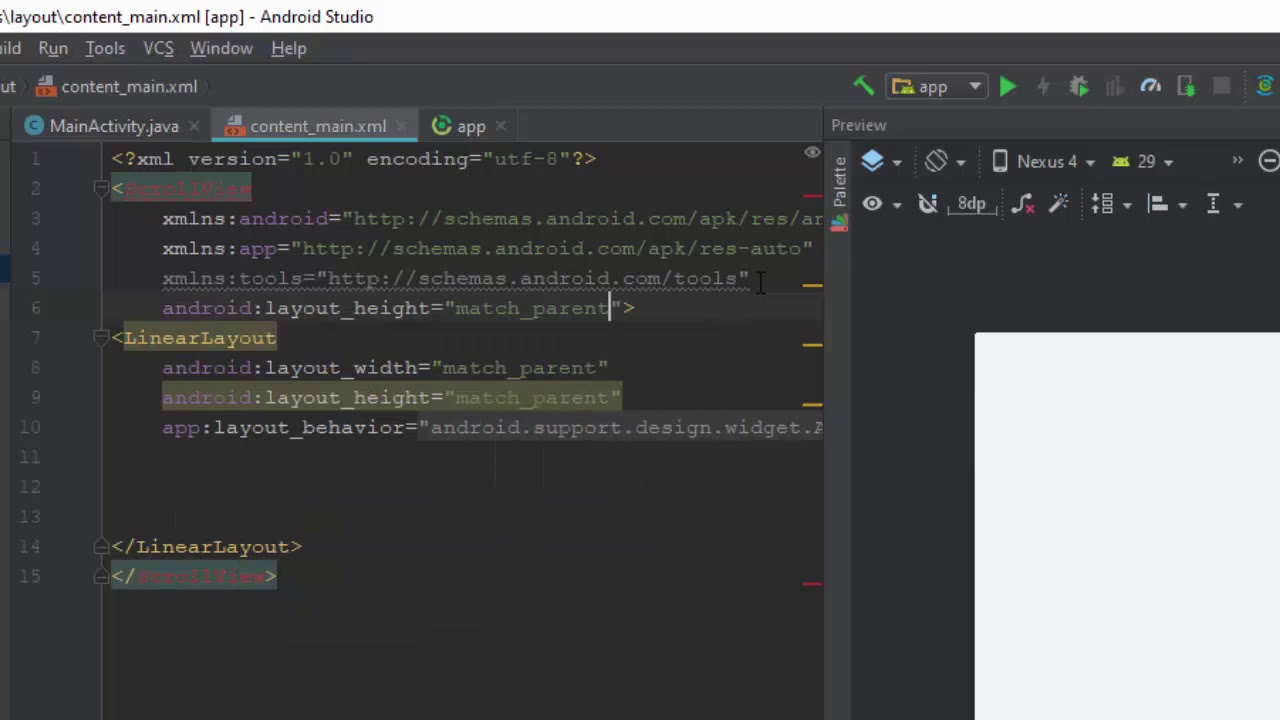Screen dimensions: 1280x720
Task: Open the Window menu
Action: (221, 48)
